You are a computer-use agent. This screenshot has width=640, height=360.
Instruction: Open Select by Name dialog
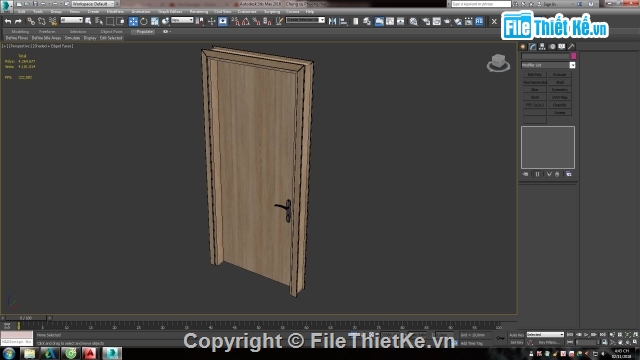[99, 21]
